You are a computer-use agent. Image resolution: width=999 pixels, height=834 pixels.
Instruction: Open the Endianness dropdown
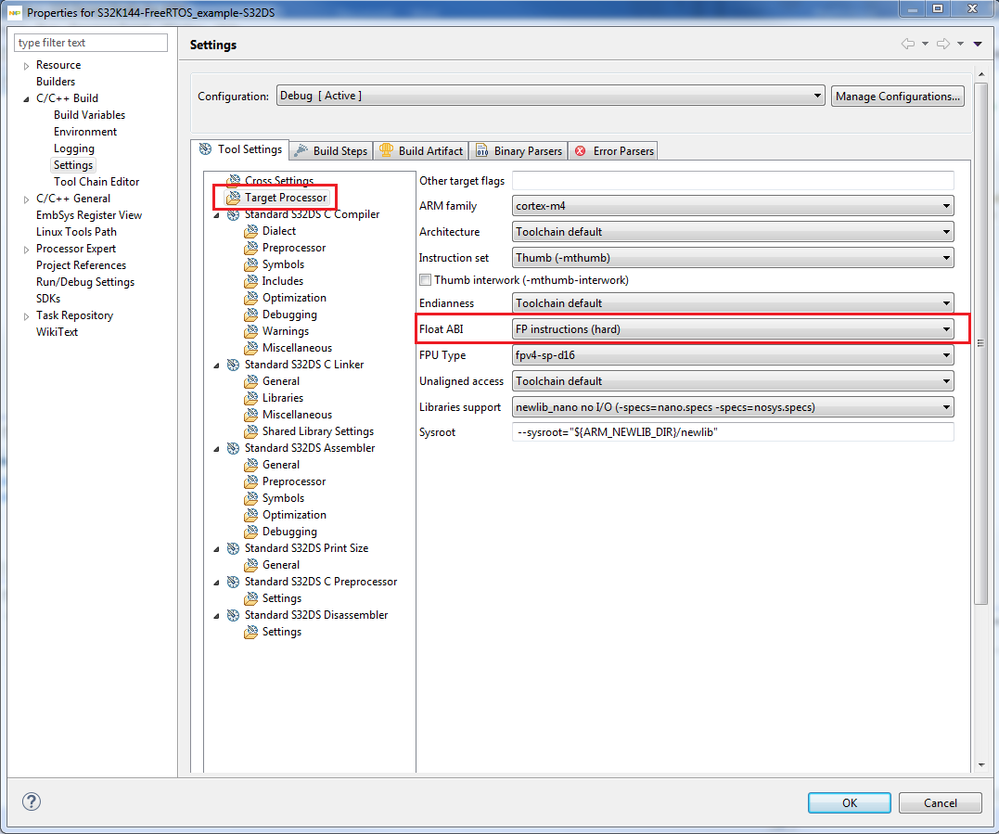coord(733,303)
